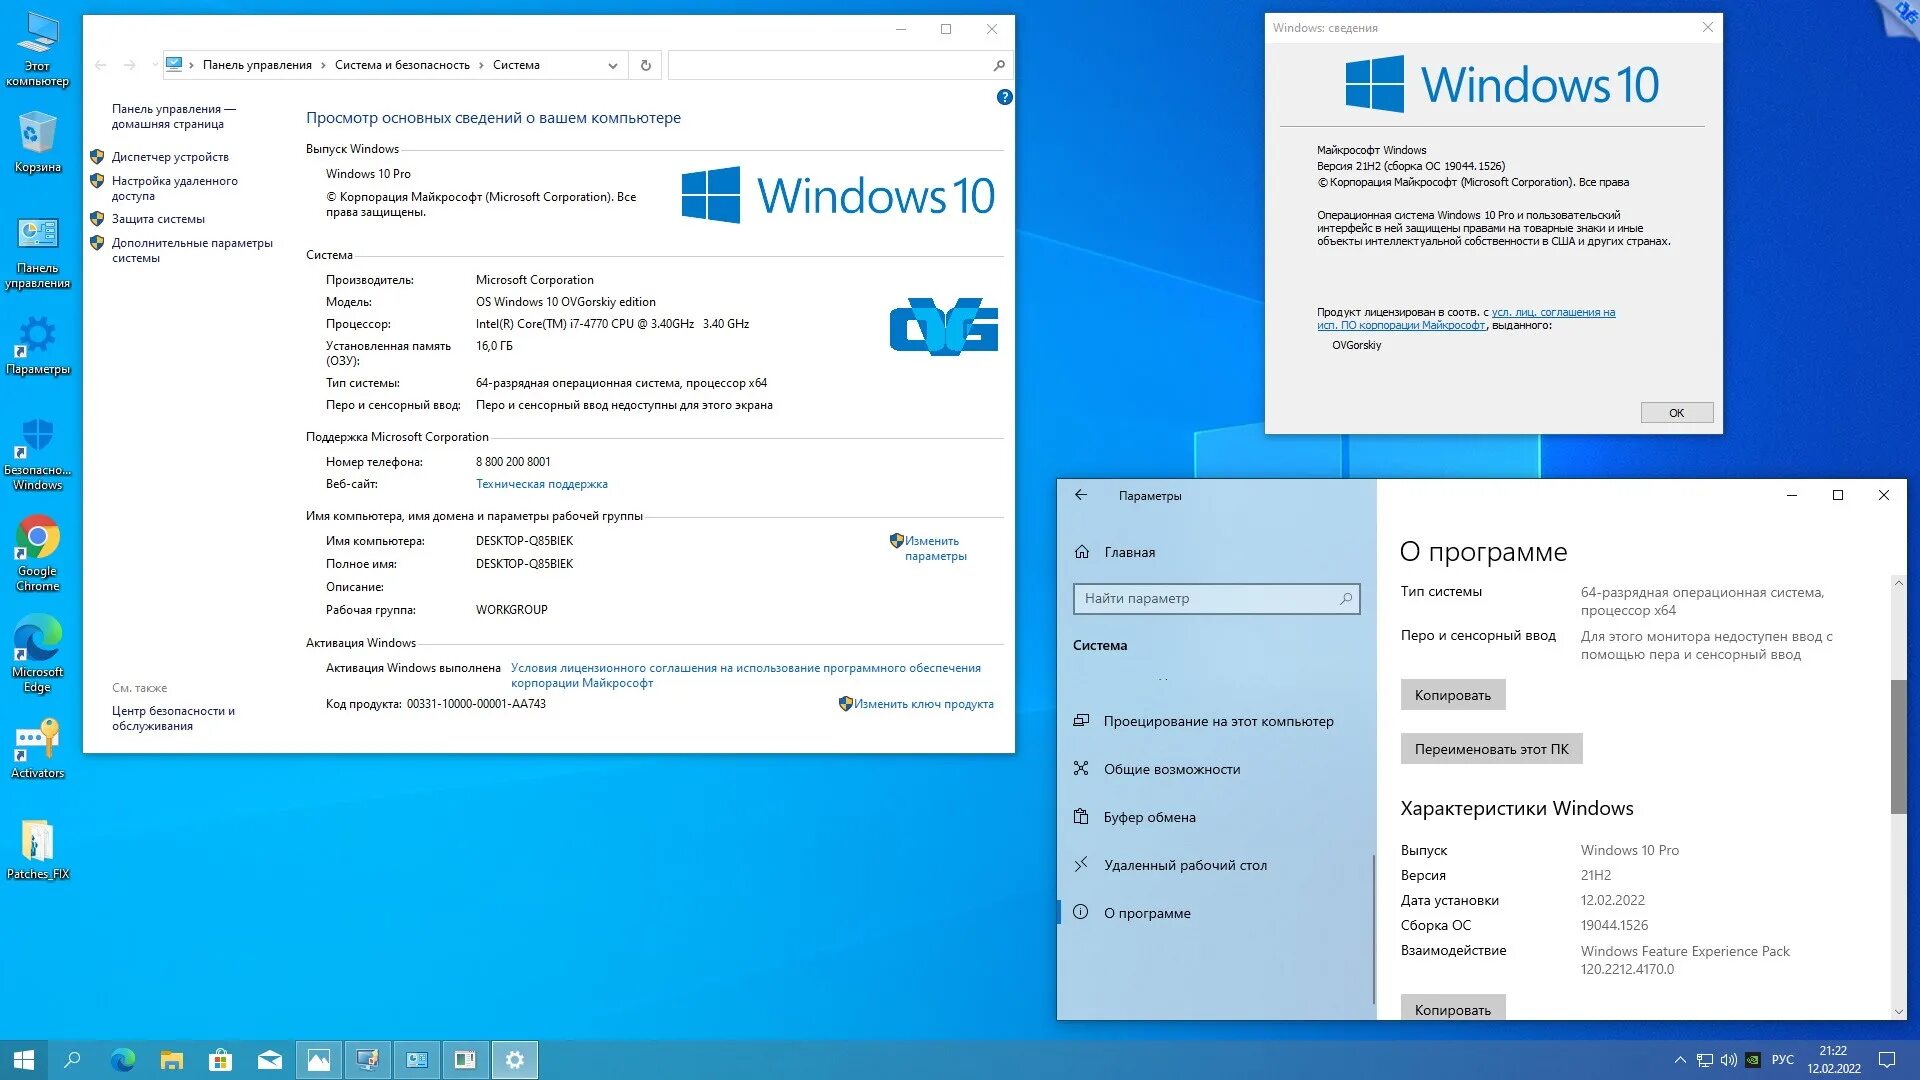Click scroll-down arrow in Параметры window
Screen dimensions: 1920x1080
tap(1898, 1011)
